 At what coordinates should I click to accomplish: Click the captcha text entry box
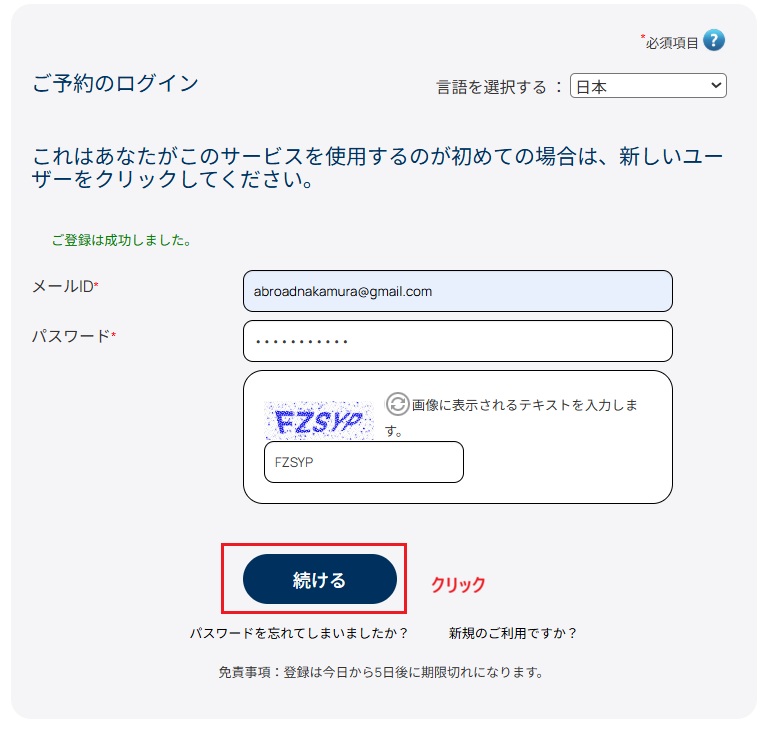click(363, 462)
